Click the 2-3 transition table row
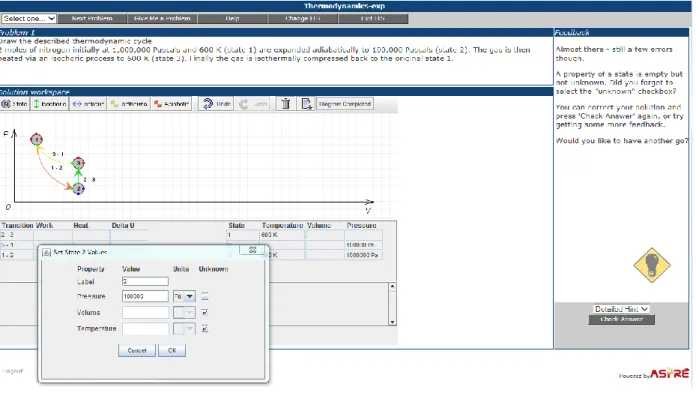The image size is (696, 393). coord(73,235)
